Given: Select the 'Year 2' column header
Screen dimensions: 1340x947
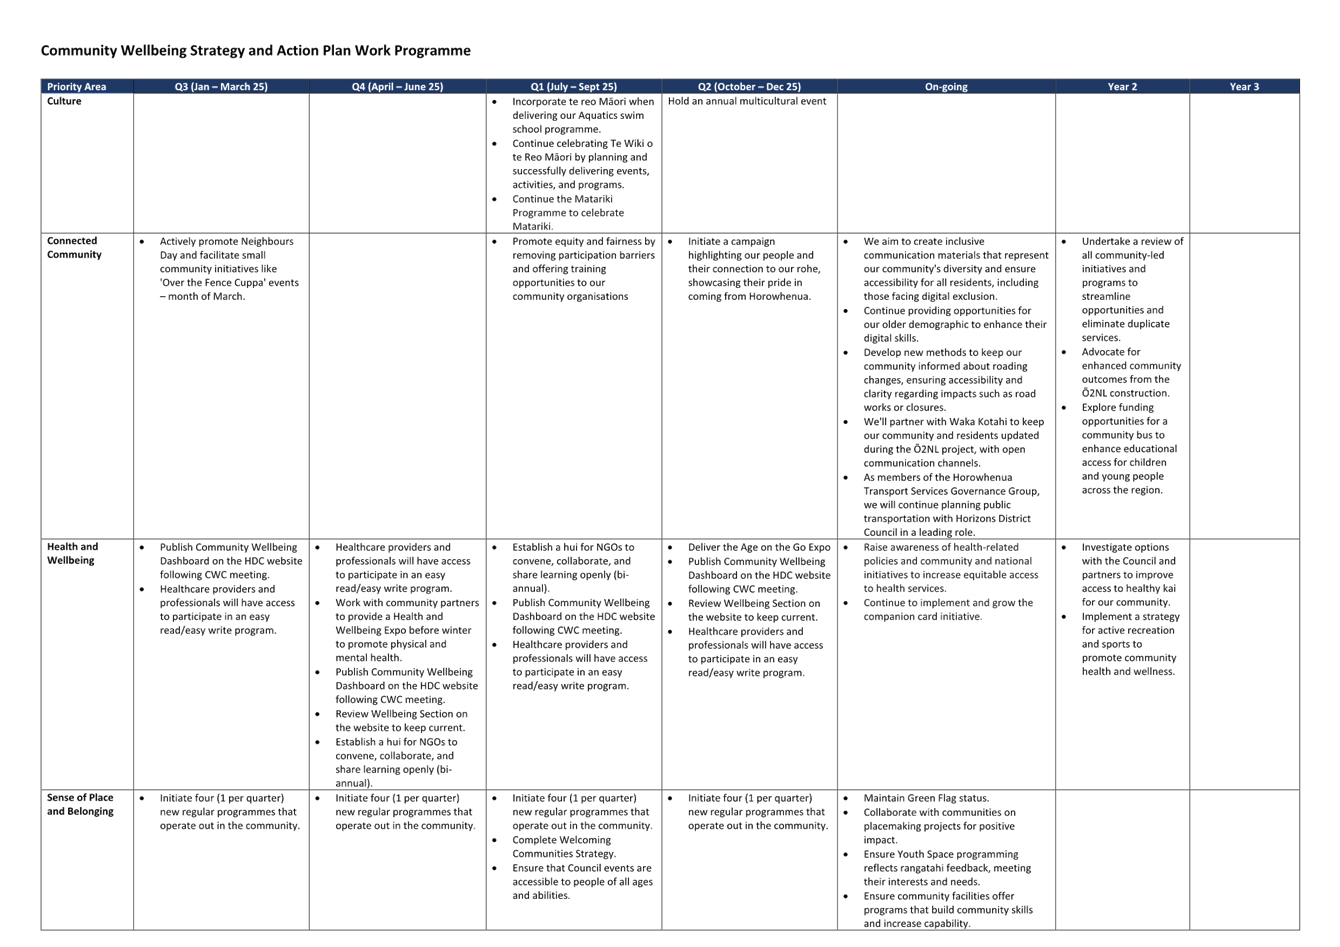Looking at the screenshot, I should pyautogui.click(x=1122, y=87).
